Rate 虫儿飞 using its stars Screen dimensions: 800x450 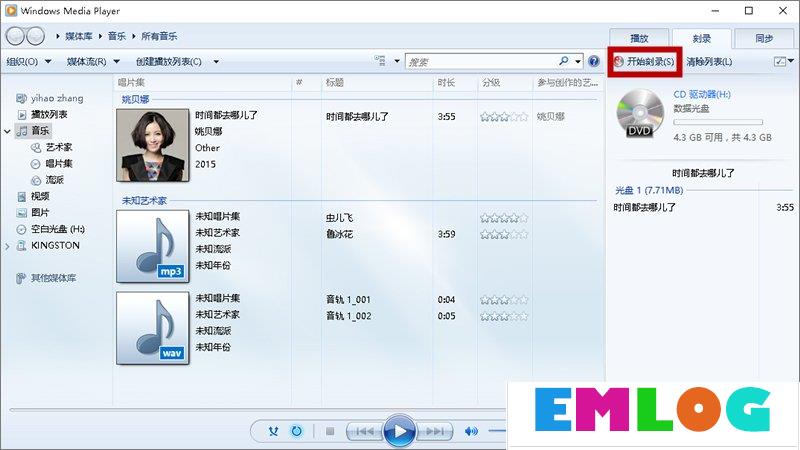(504, 218)
